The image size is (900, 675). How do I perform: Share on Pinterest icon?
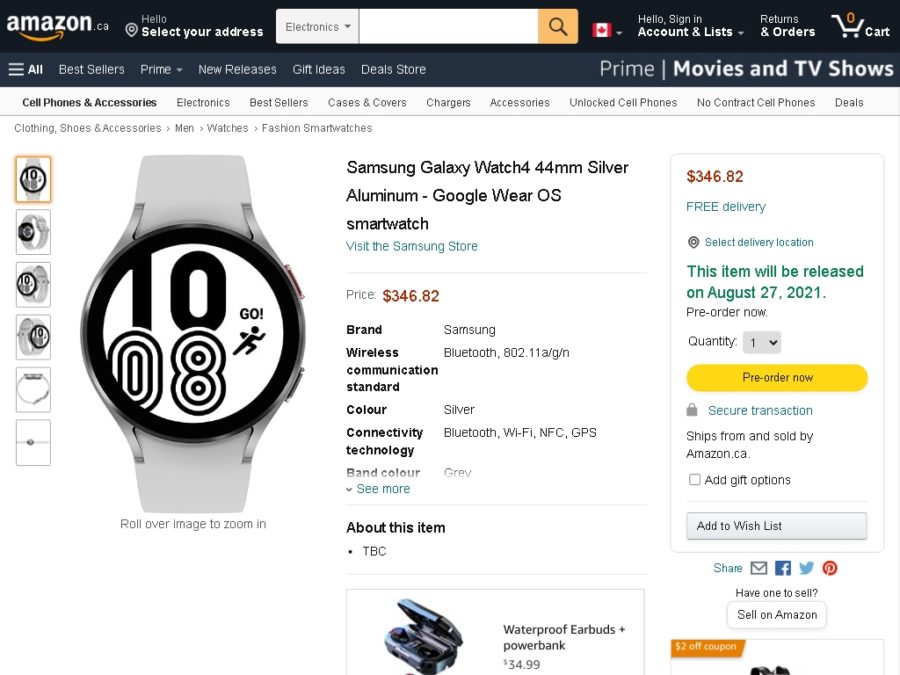(830, 568)
